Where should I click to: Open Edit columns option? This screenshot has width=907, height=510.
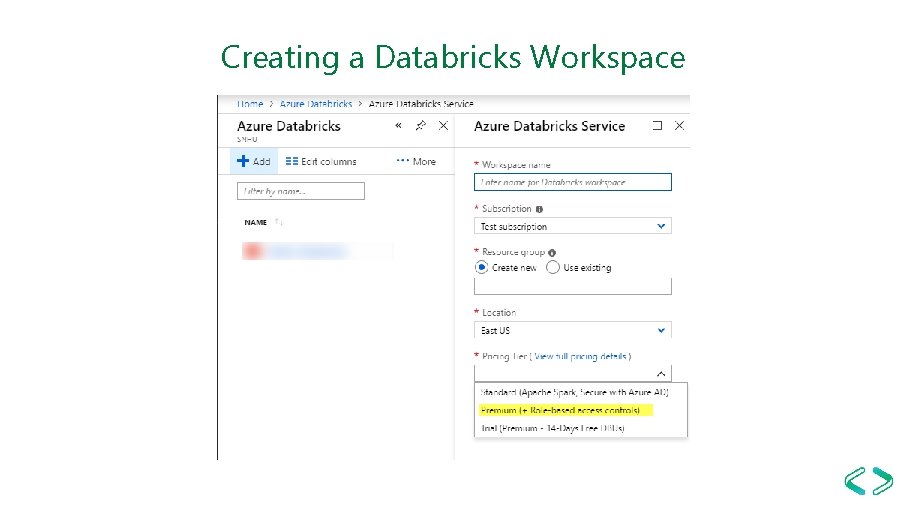[x=321, y=161]
